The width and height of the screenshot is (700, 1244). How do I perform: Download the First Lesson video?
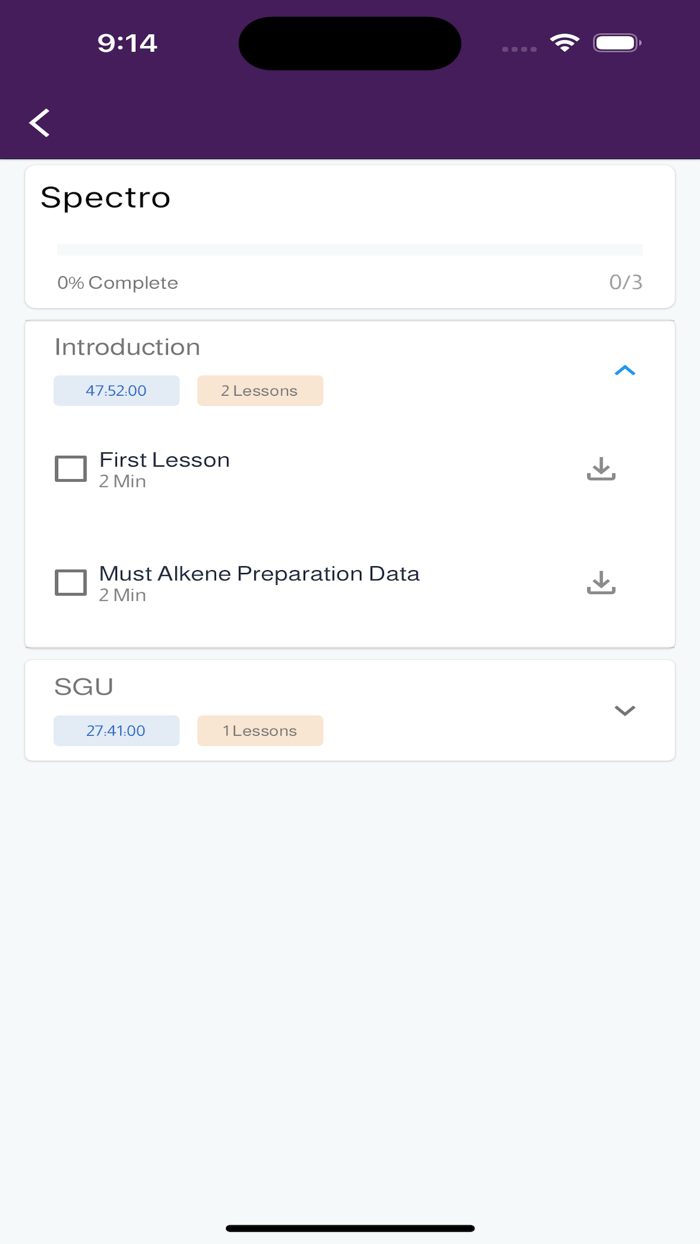601,468
